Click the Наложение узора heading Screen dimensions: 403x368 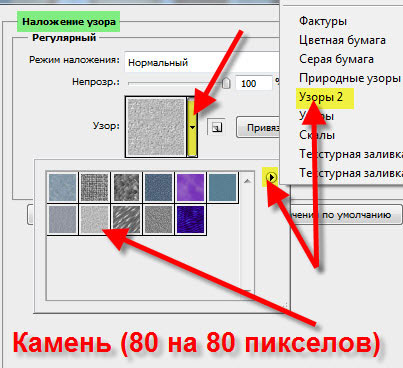point(69,22)
